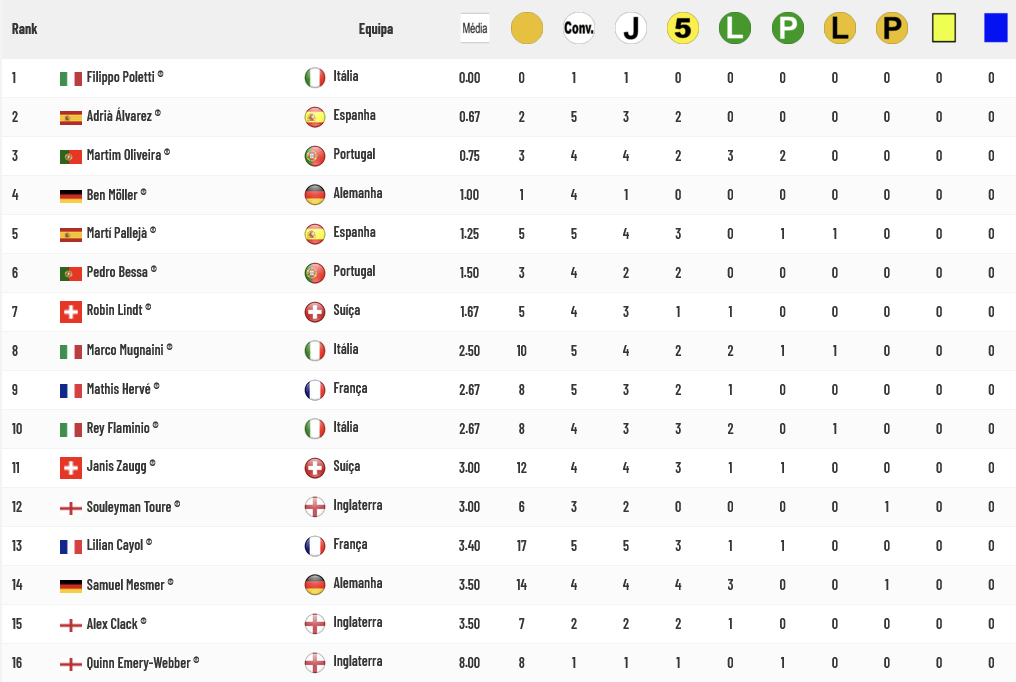Open Martim Oliveira player link
Image resolution: width=1016 pixels, height=682 pixels.
pyautogui.click(x=124, y=155)
